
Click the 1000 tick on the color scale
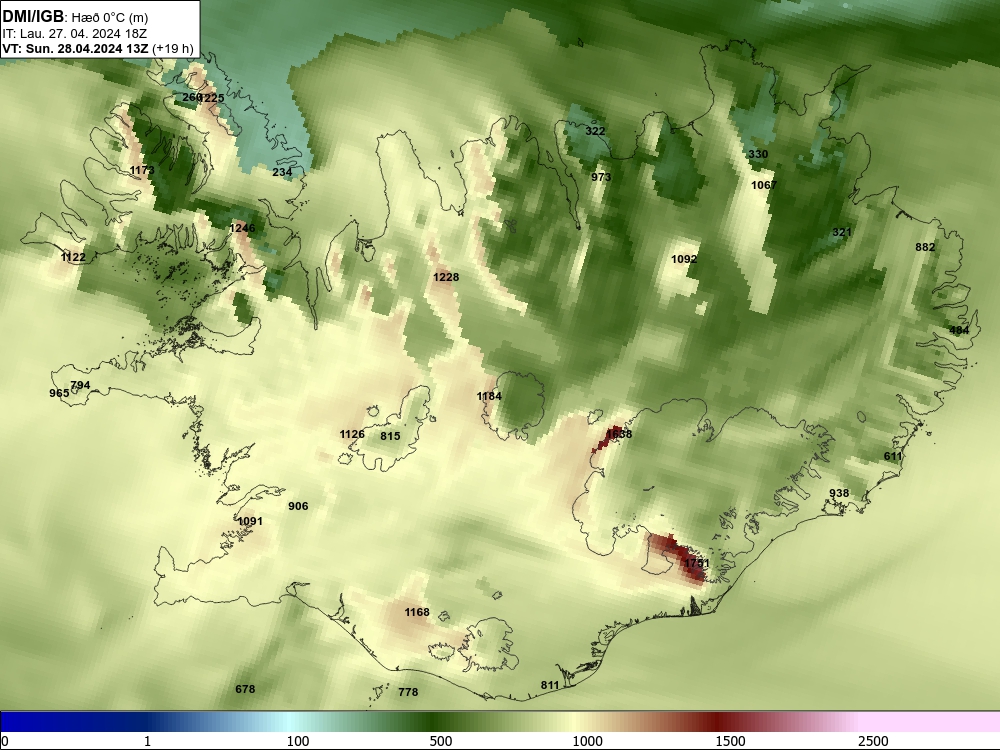pos(587,741)
